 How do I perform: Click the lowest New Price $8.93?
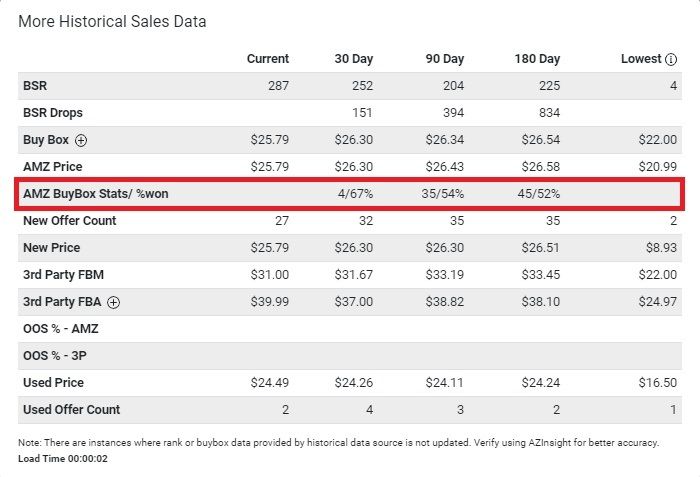click(x=660, y=247)
